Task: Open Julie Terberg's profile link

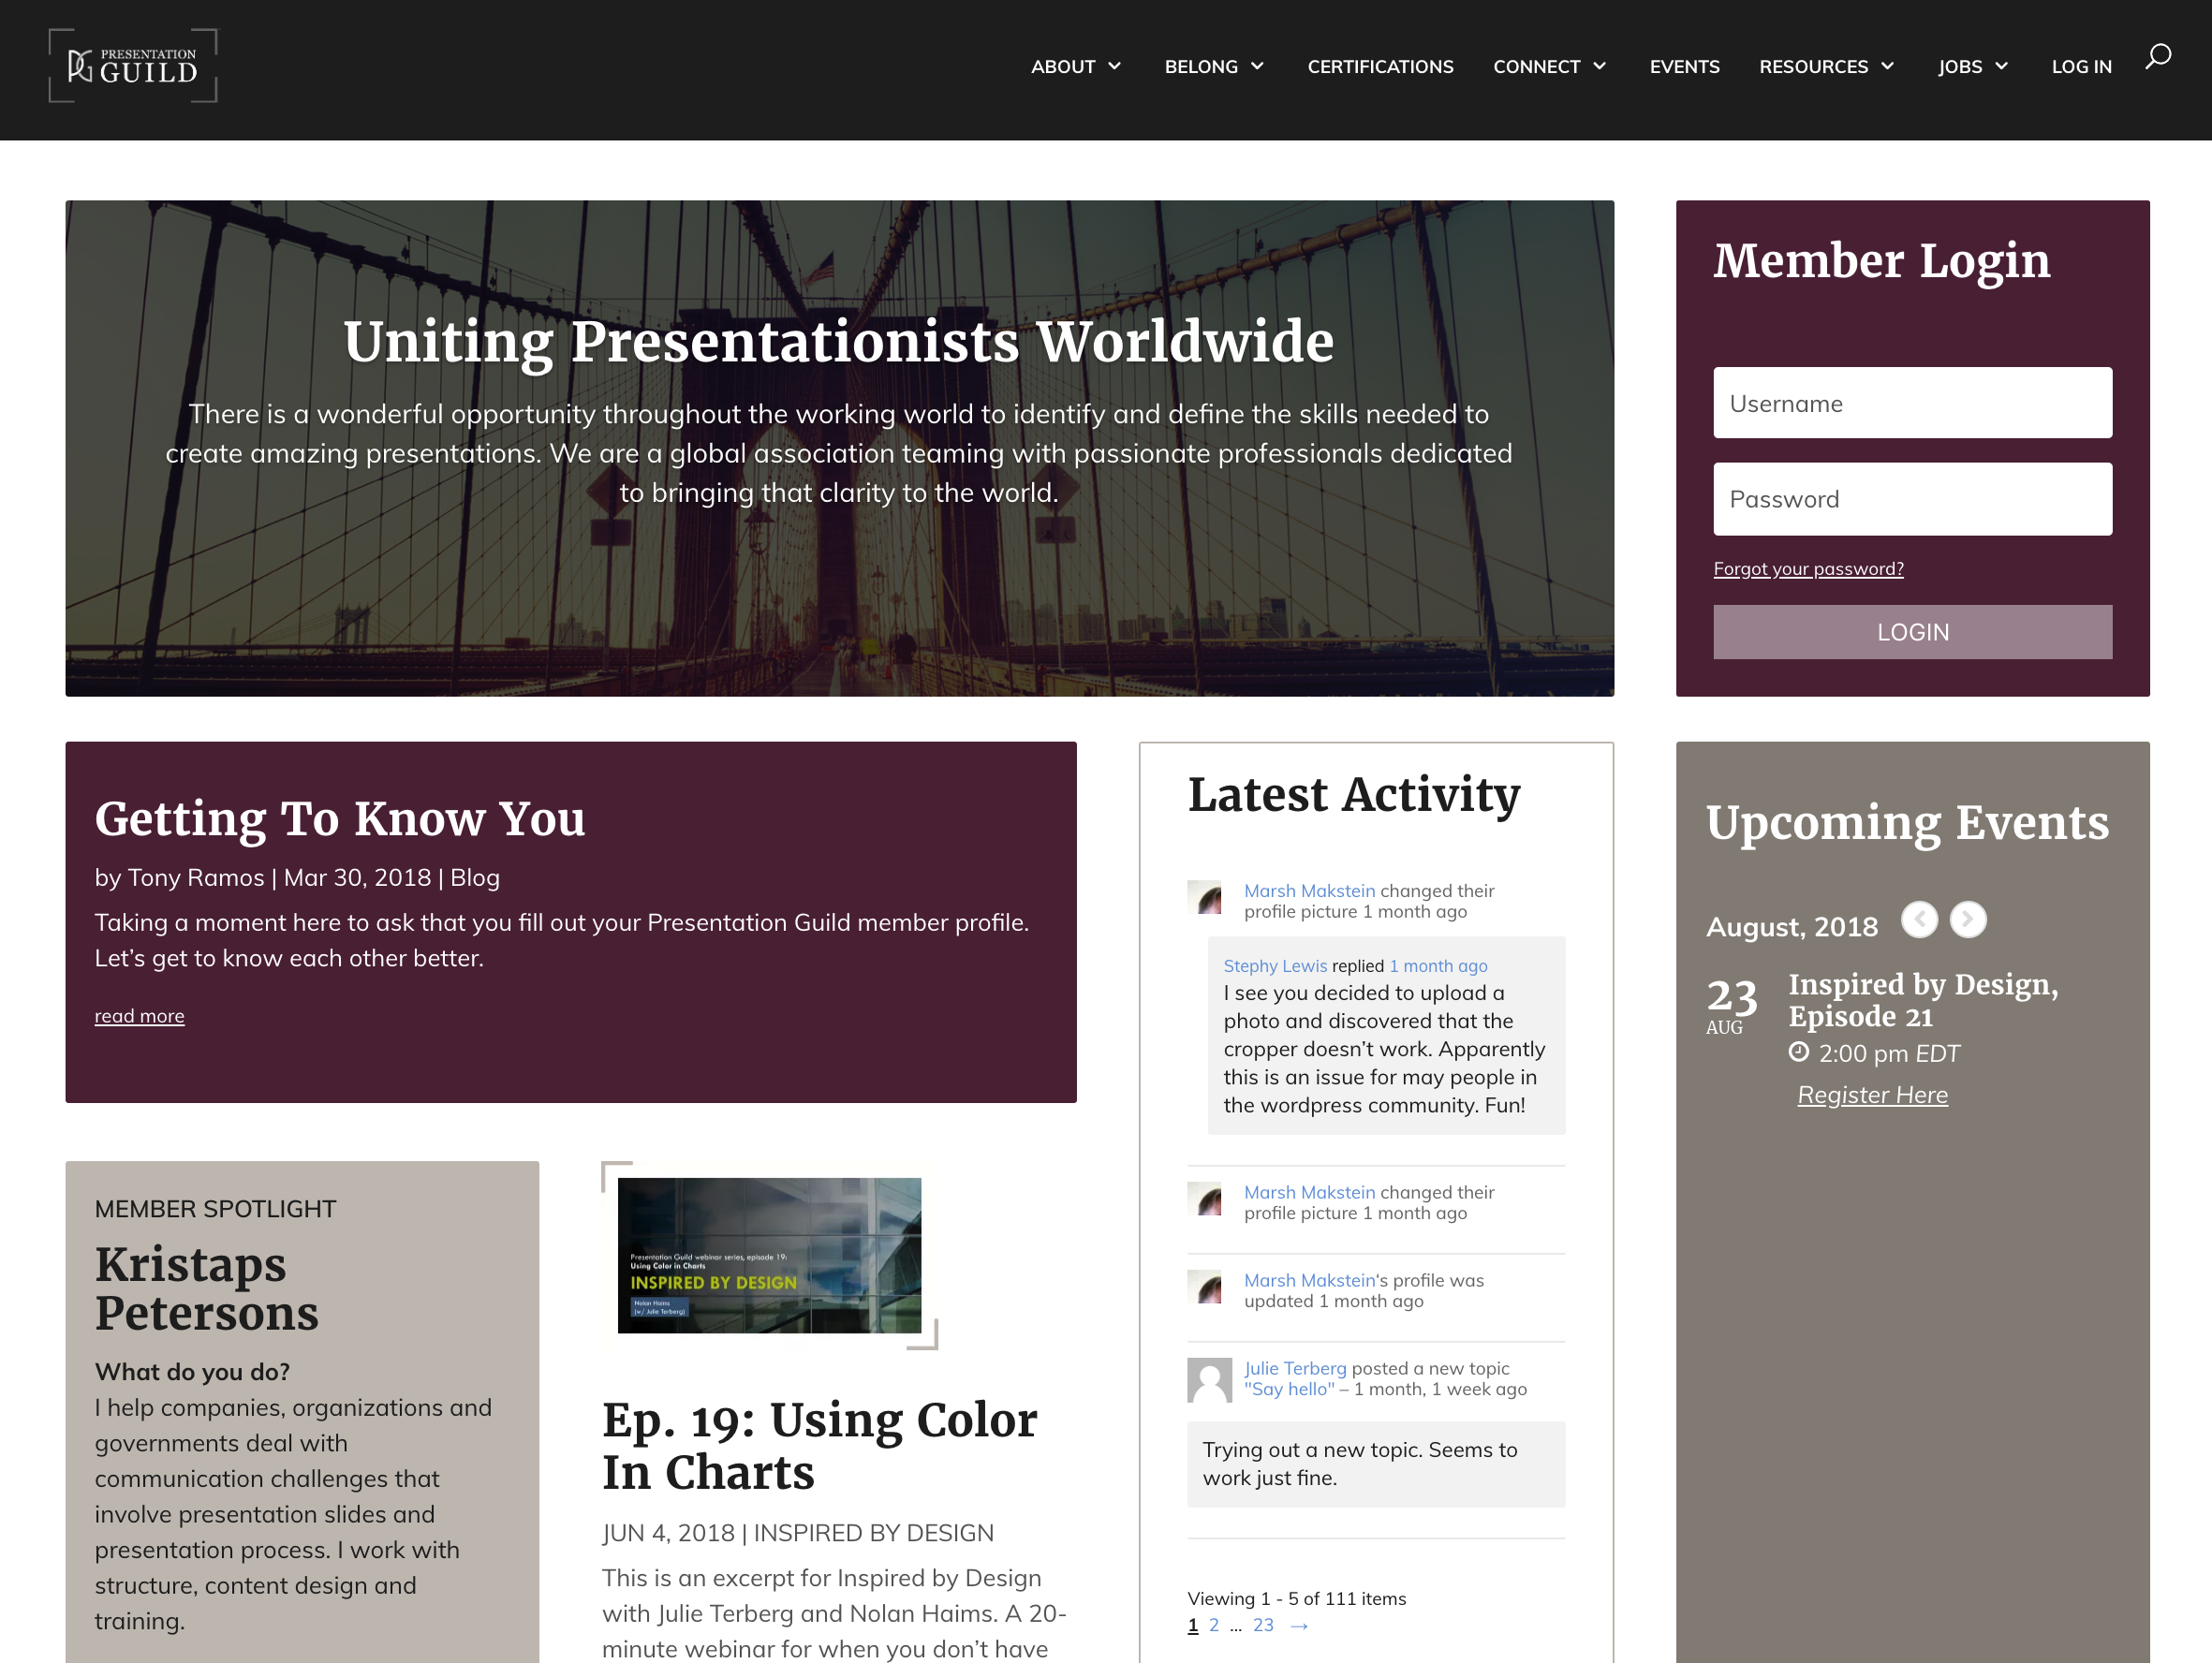Action: pyautogui.click(x=1295, y=1368)
